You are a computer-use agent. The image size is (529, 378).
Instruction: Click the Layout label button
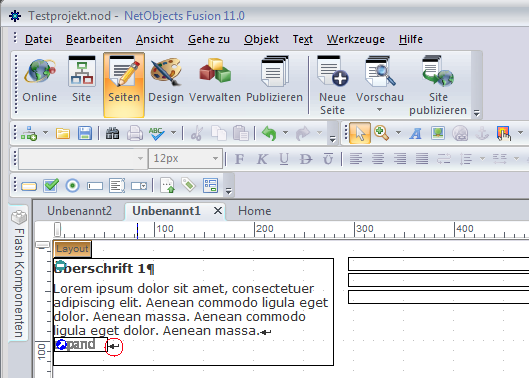(x=72, y=249)
